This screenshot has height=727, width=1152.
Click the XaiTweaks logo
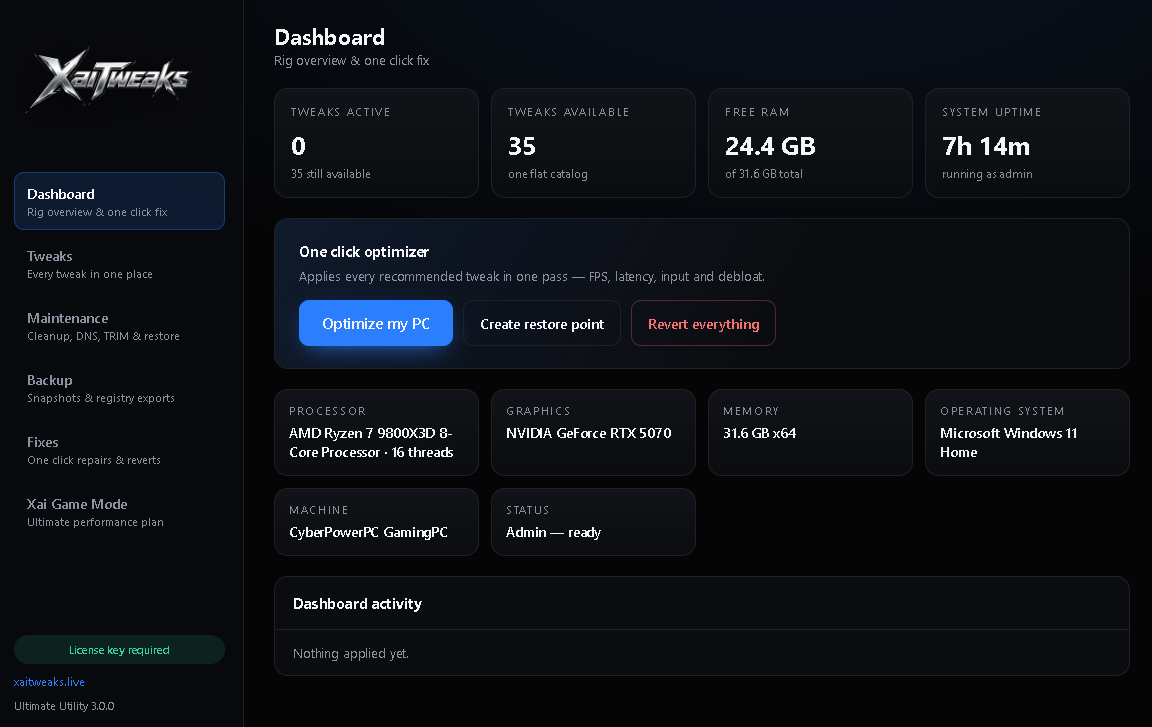(x=109, y=79)
